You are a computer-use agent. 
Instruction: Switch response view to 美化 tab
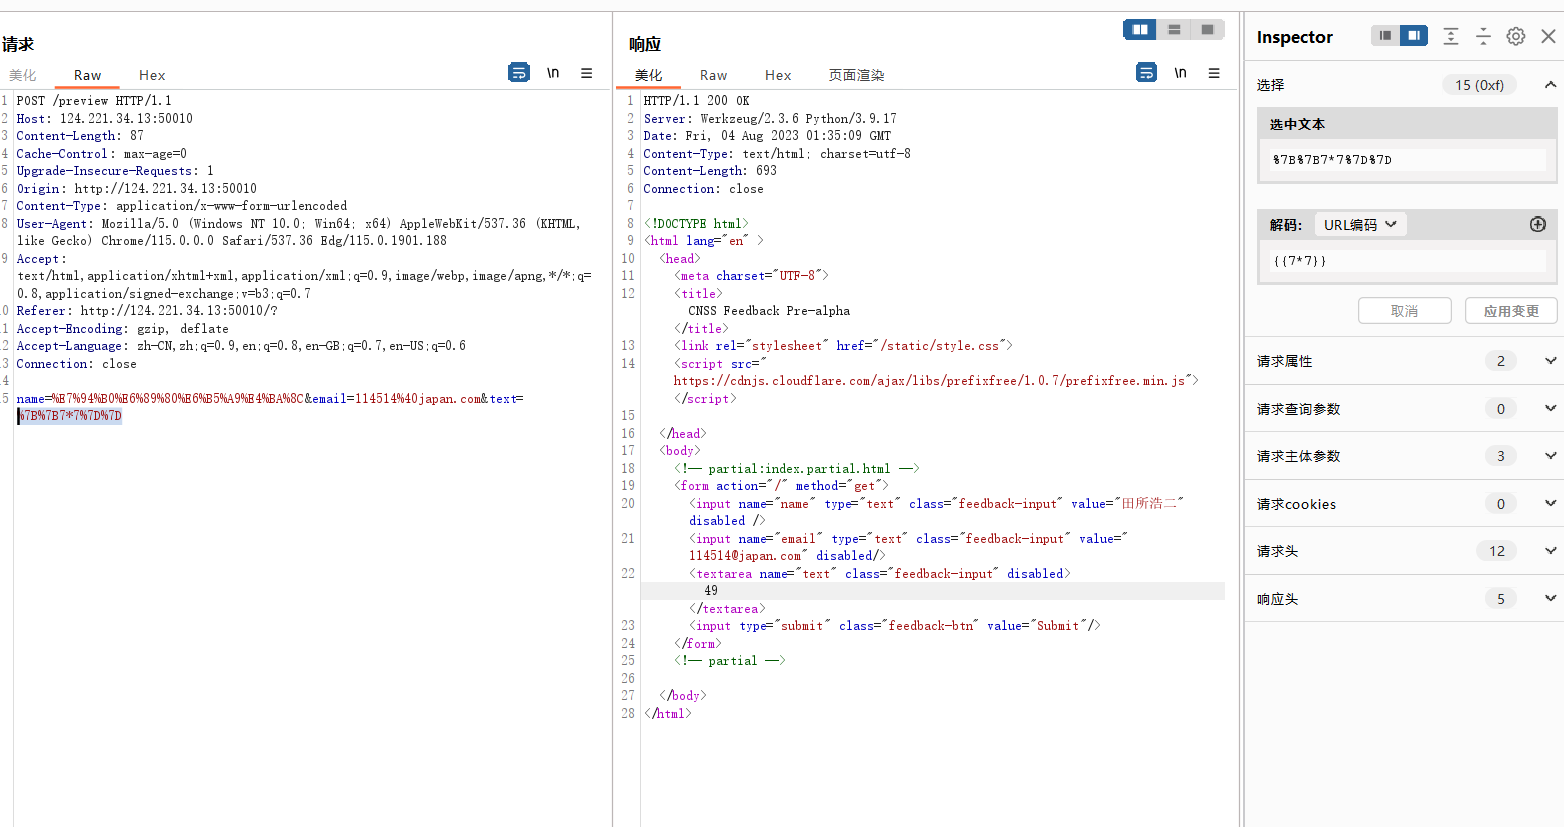coord(648,75)
